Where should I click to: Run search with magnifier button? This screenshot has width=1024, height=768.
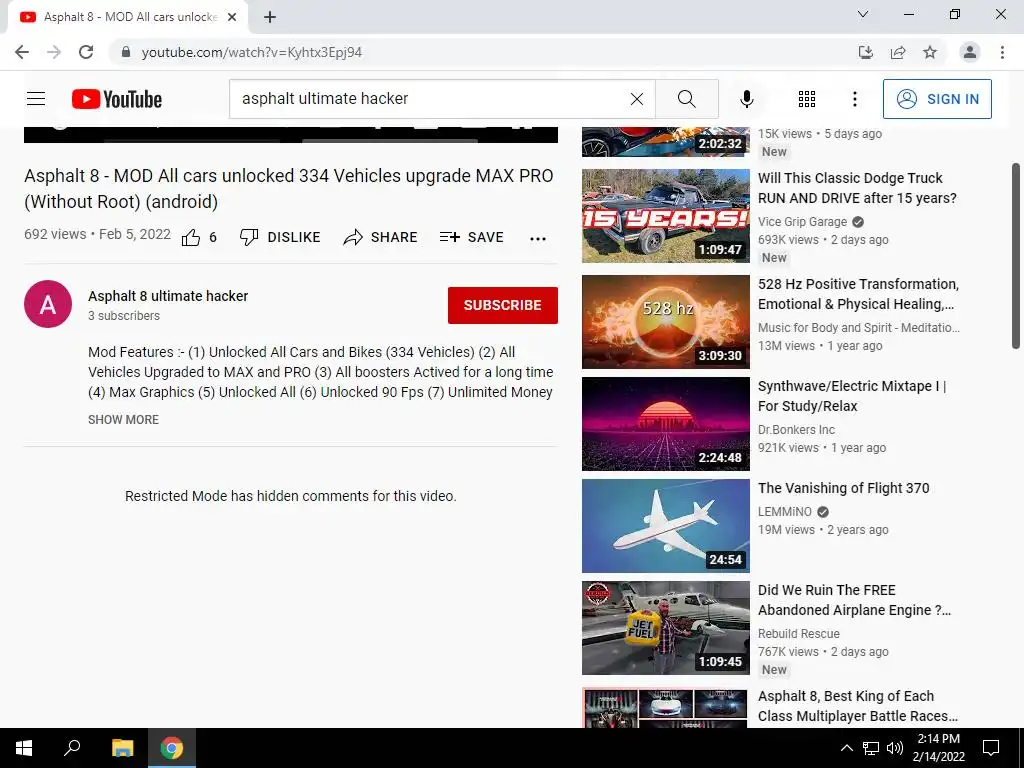(686, 99)
